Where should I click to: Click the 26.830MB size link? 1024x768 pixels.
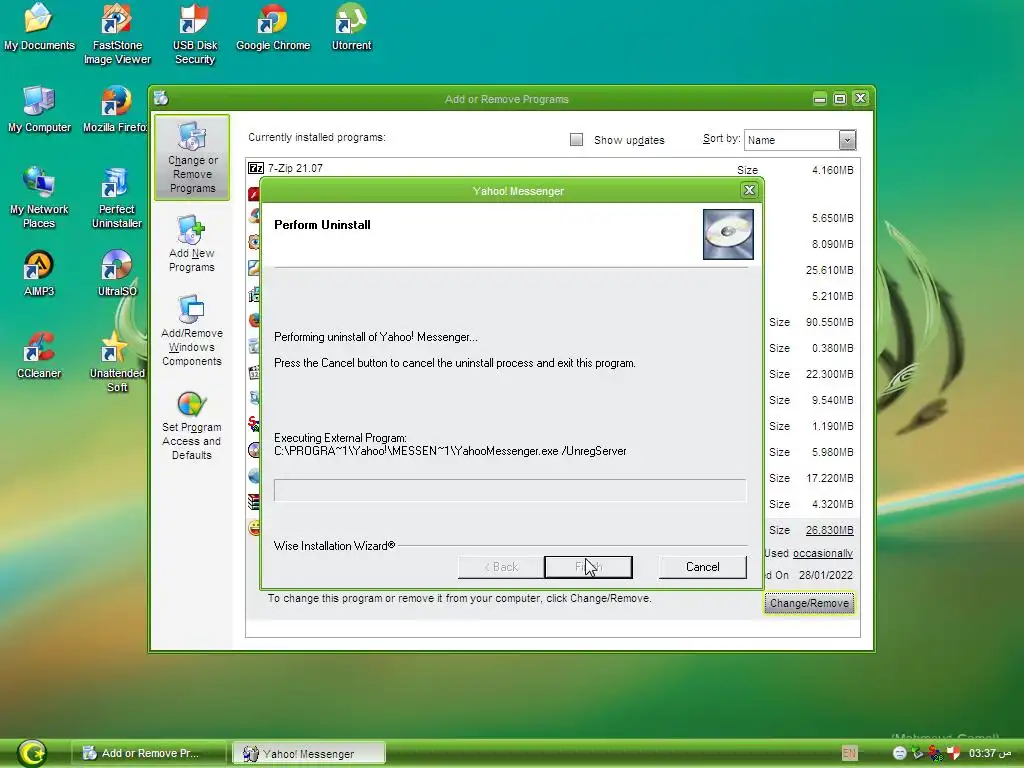[x=829, y=530]
